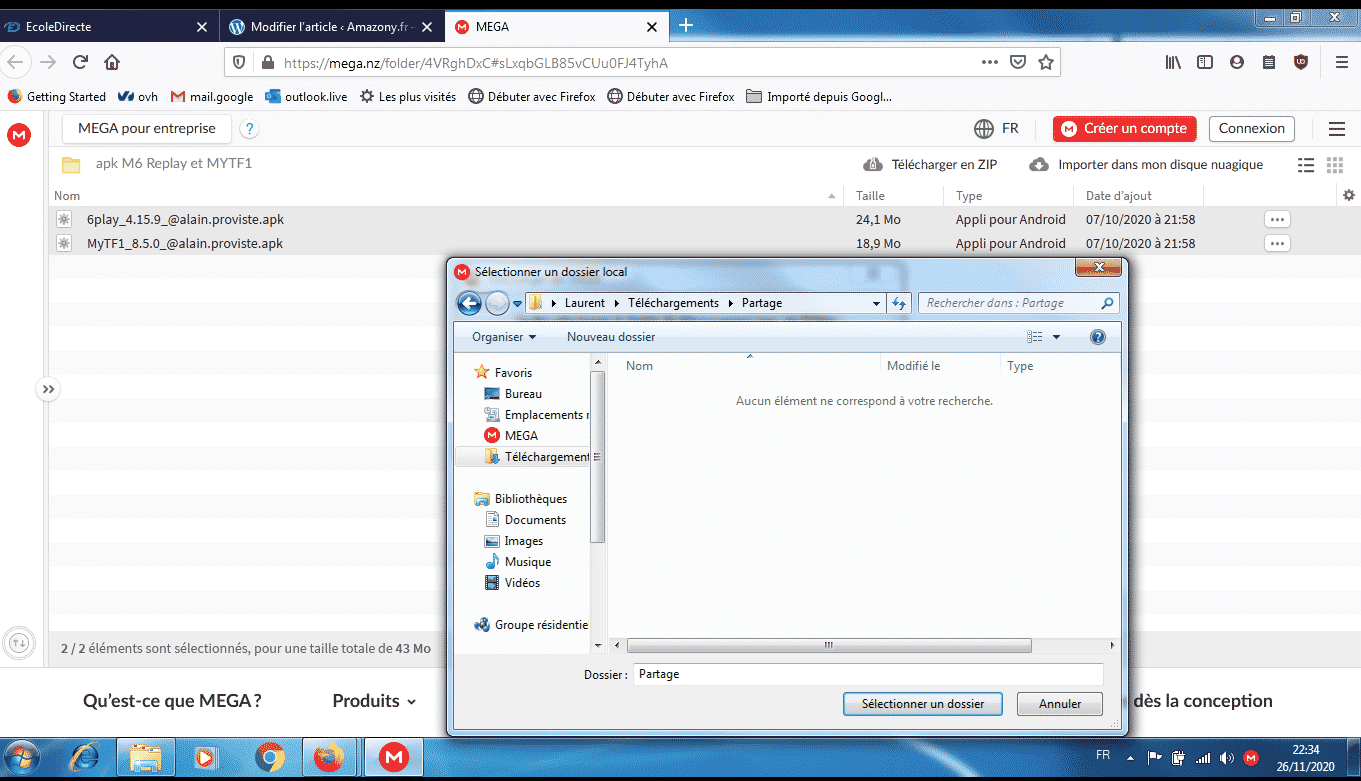The image size is (1361, 781).
Task: Click Connexion button
Action: pos(1251,129)
